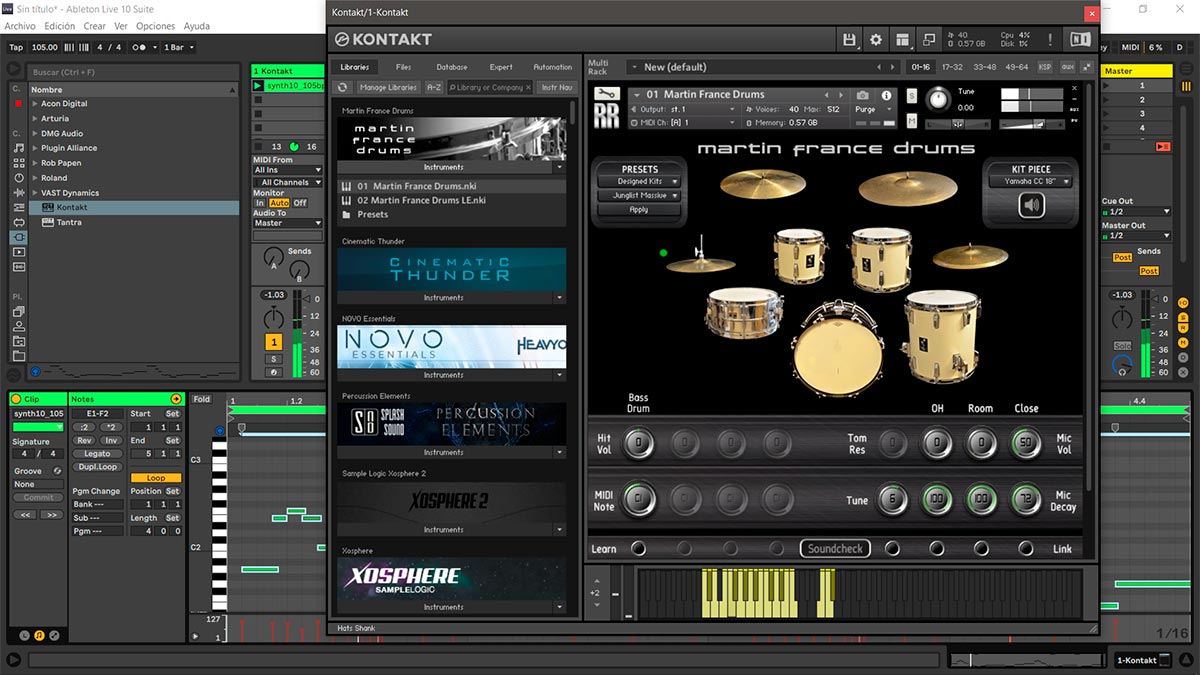The image size is (1200, 675).
Task: Toggle the track activator button labeled 1
Action: 273,342
